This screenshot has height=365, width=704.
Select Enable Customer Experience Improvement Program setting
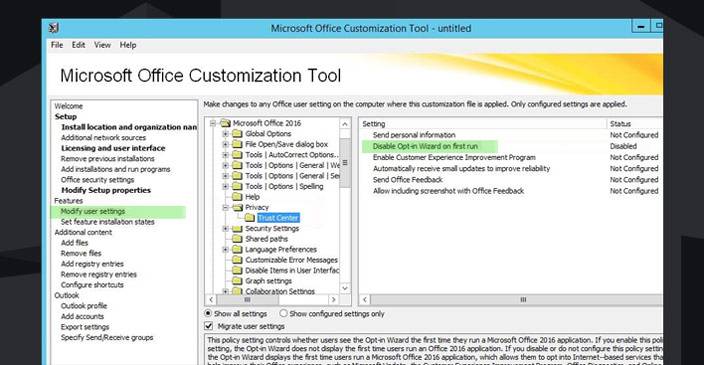pos(511,158)
